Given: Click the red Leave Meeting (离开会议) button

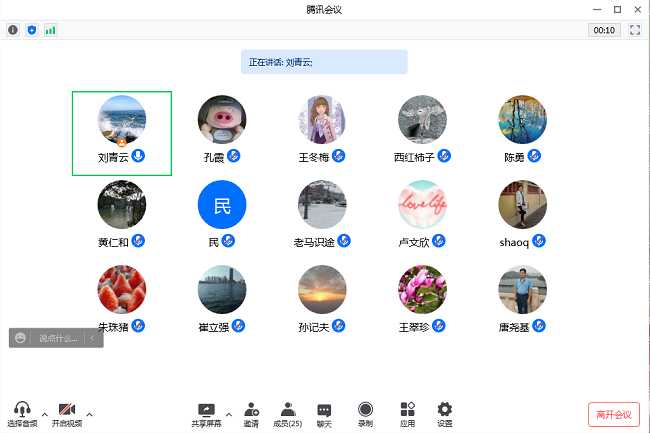Looking at the screenshot, I should click(613, 414).
